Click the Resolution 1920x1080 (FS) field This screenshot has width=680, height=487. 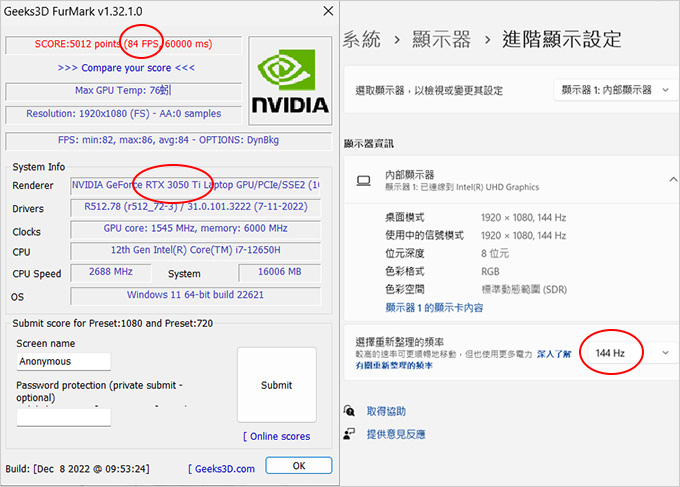124,114
